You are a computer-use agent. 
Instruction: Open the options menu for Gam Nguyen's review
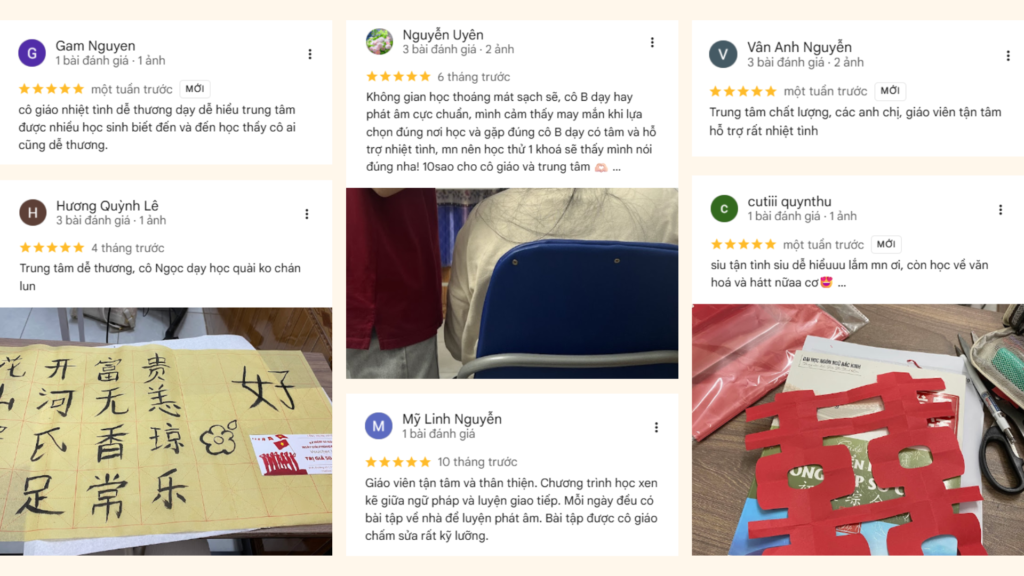coord(310,54)
